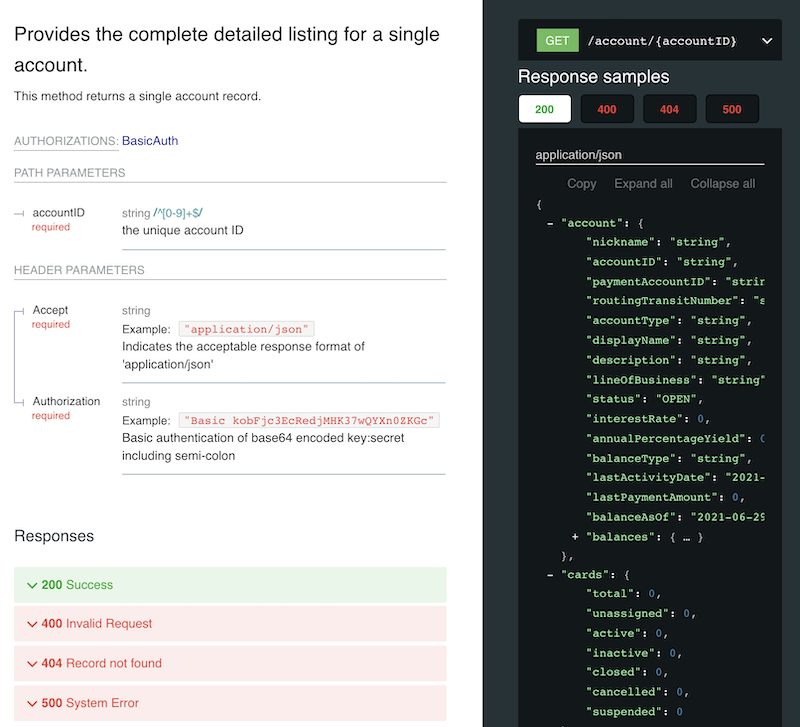Click the Basic authorization example token
Screen dimensions: 800x727
[x=310, y=420]
